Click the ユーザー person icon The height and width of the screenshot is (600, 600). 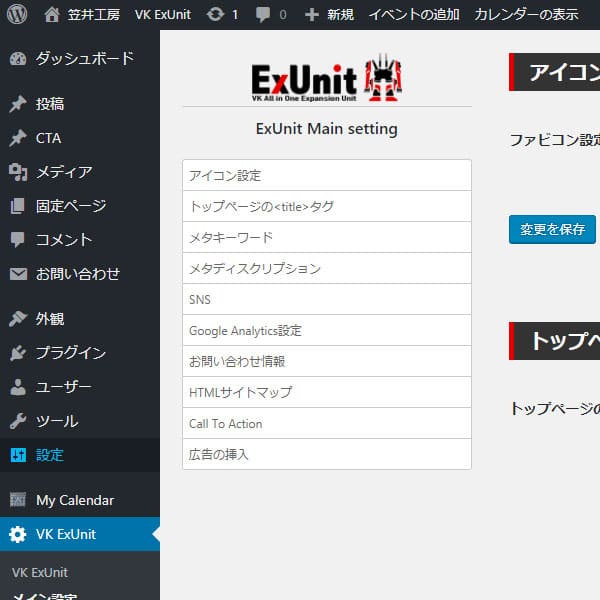pos(18,387)
